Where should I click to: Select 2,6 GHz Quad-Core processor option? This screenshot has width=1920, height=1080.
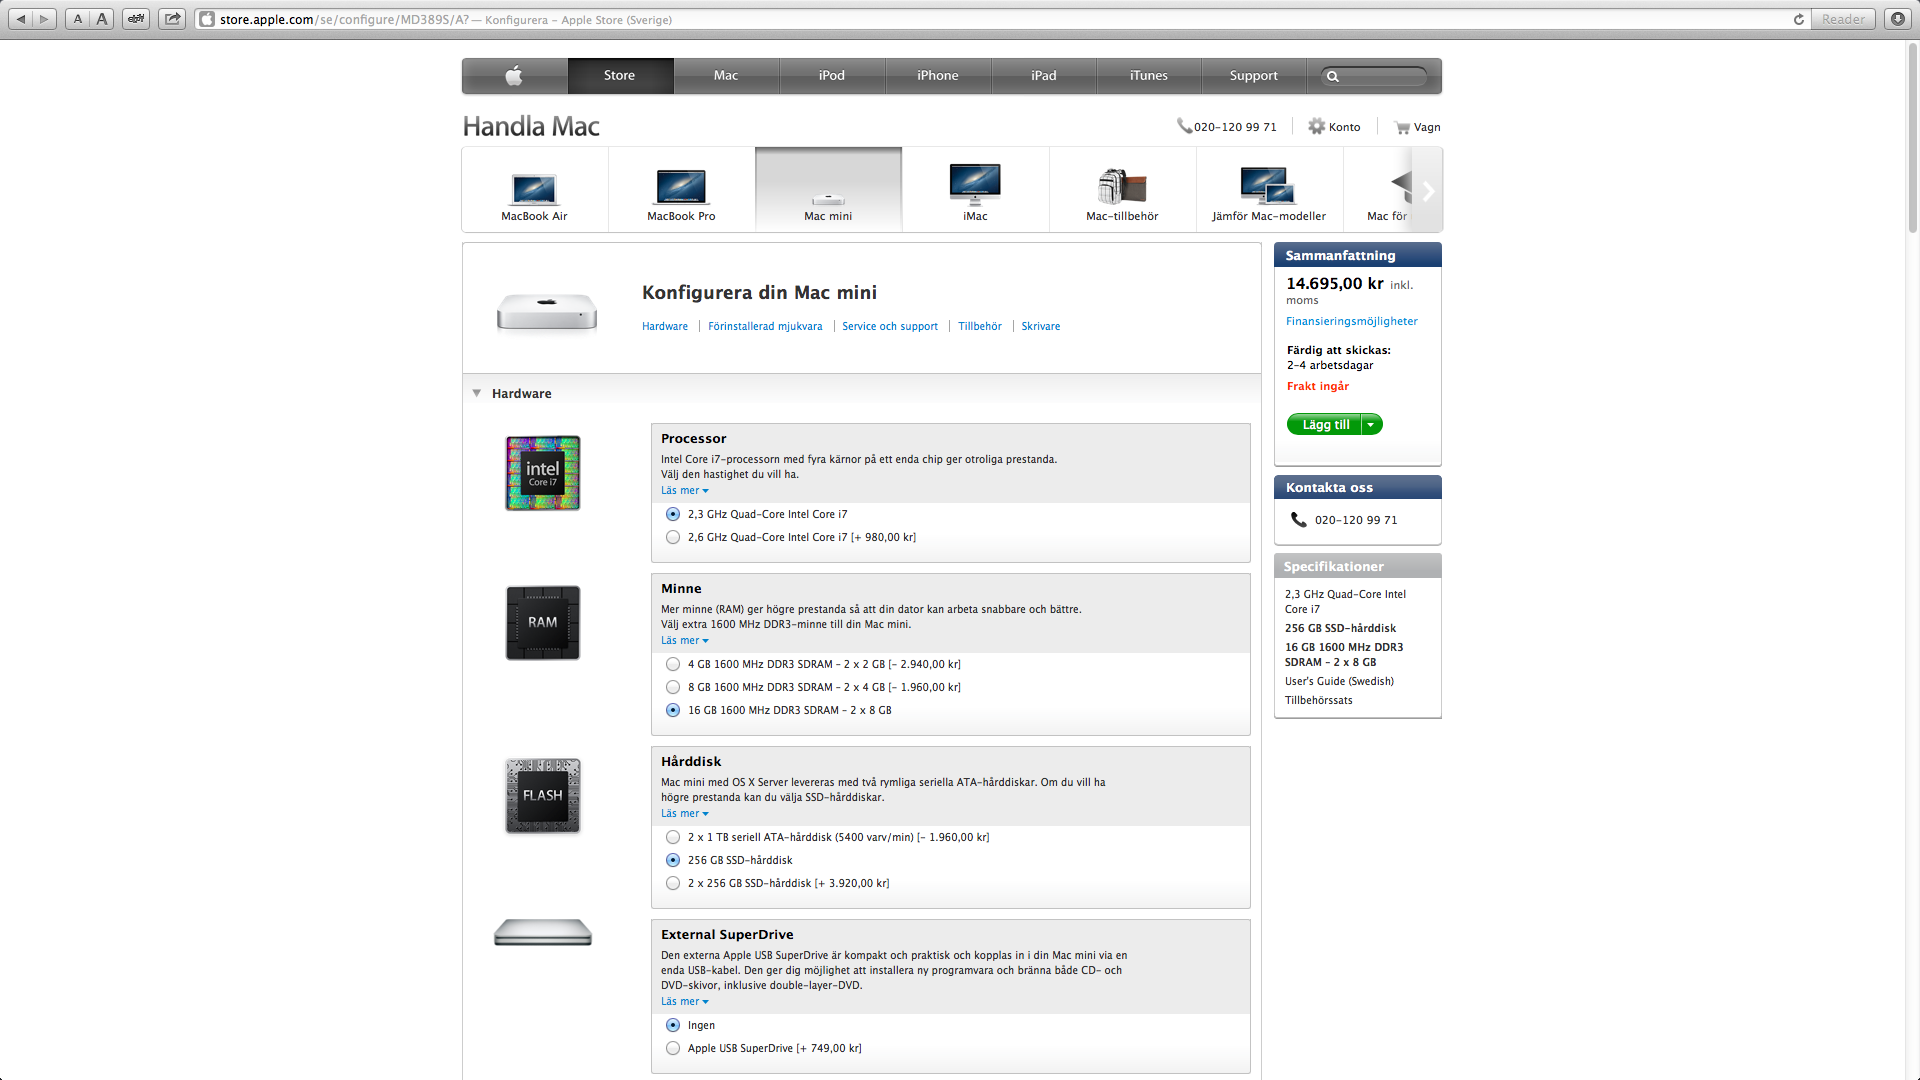(x=673, y=538)
